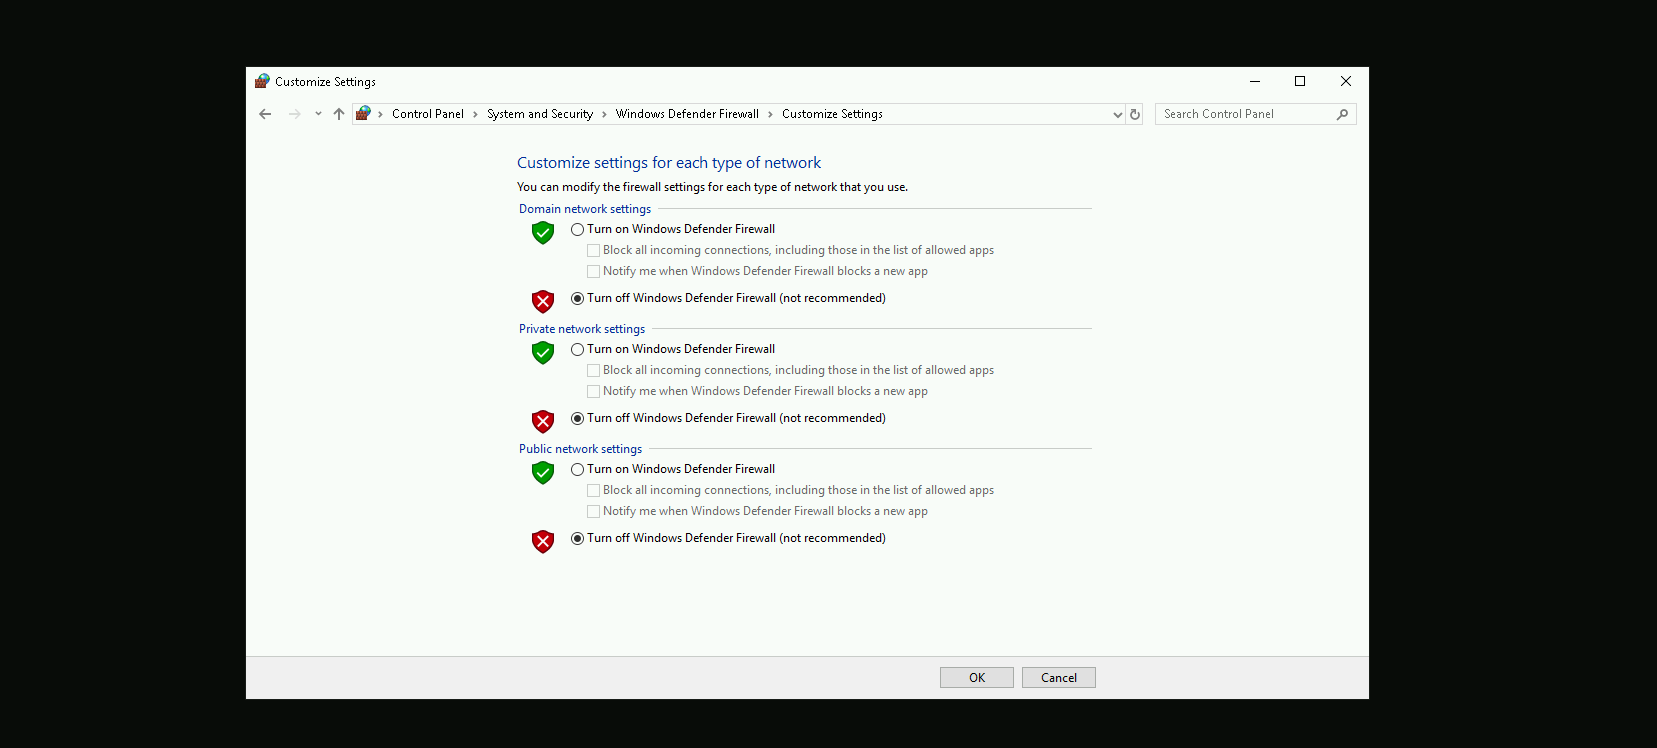
Task: Turn on Windows Defender Firewall for Private network
Action: click(x=578, y=350)
